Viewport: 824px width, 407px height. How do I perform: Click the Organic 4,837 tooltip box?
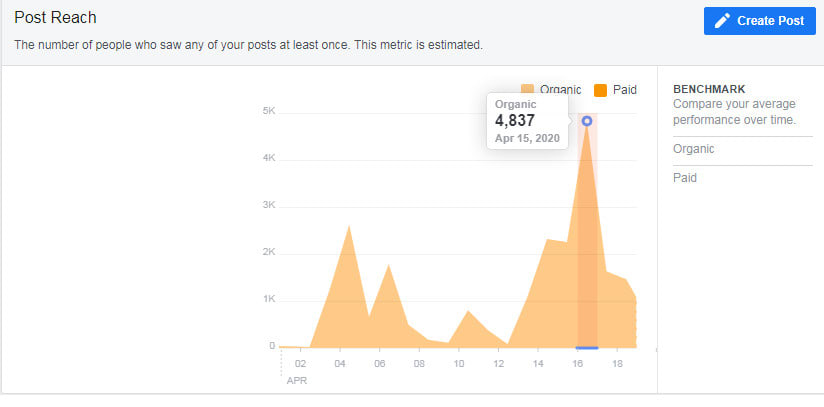click(527, 120)
